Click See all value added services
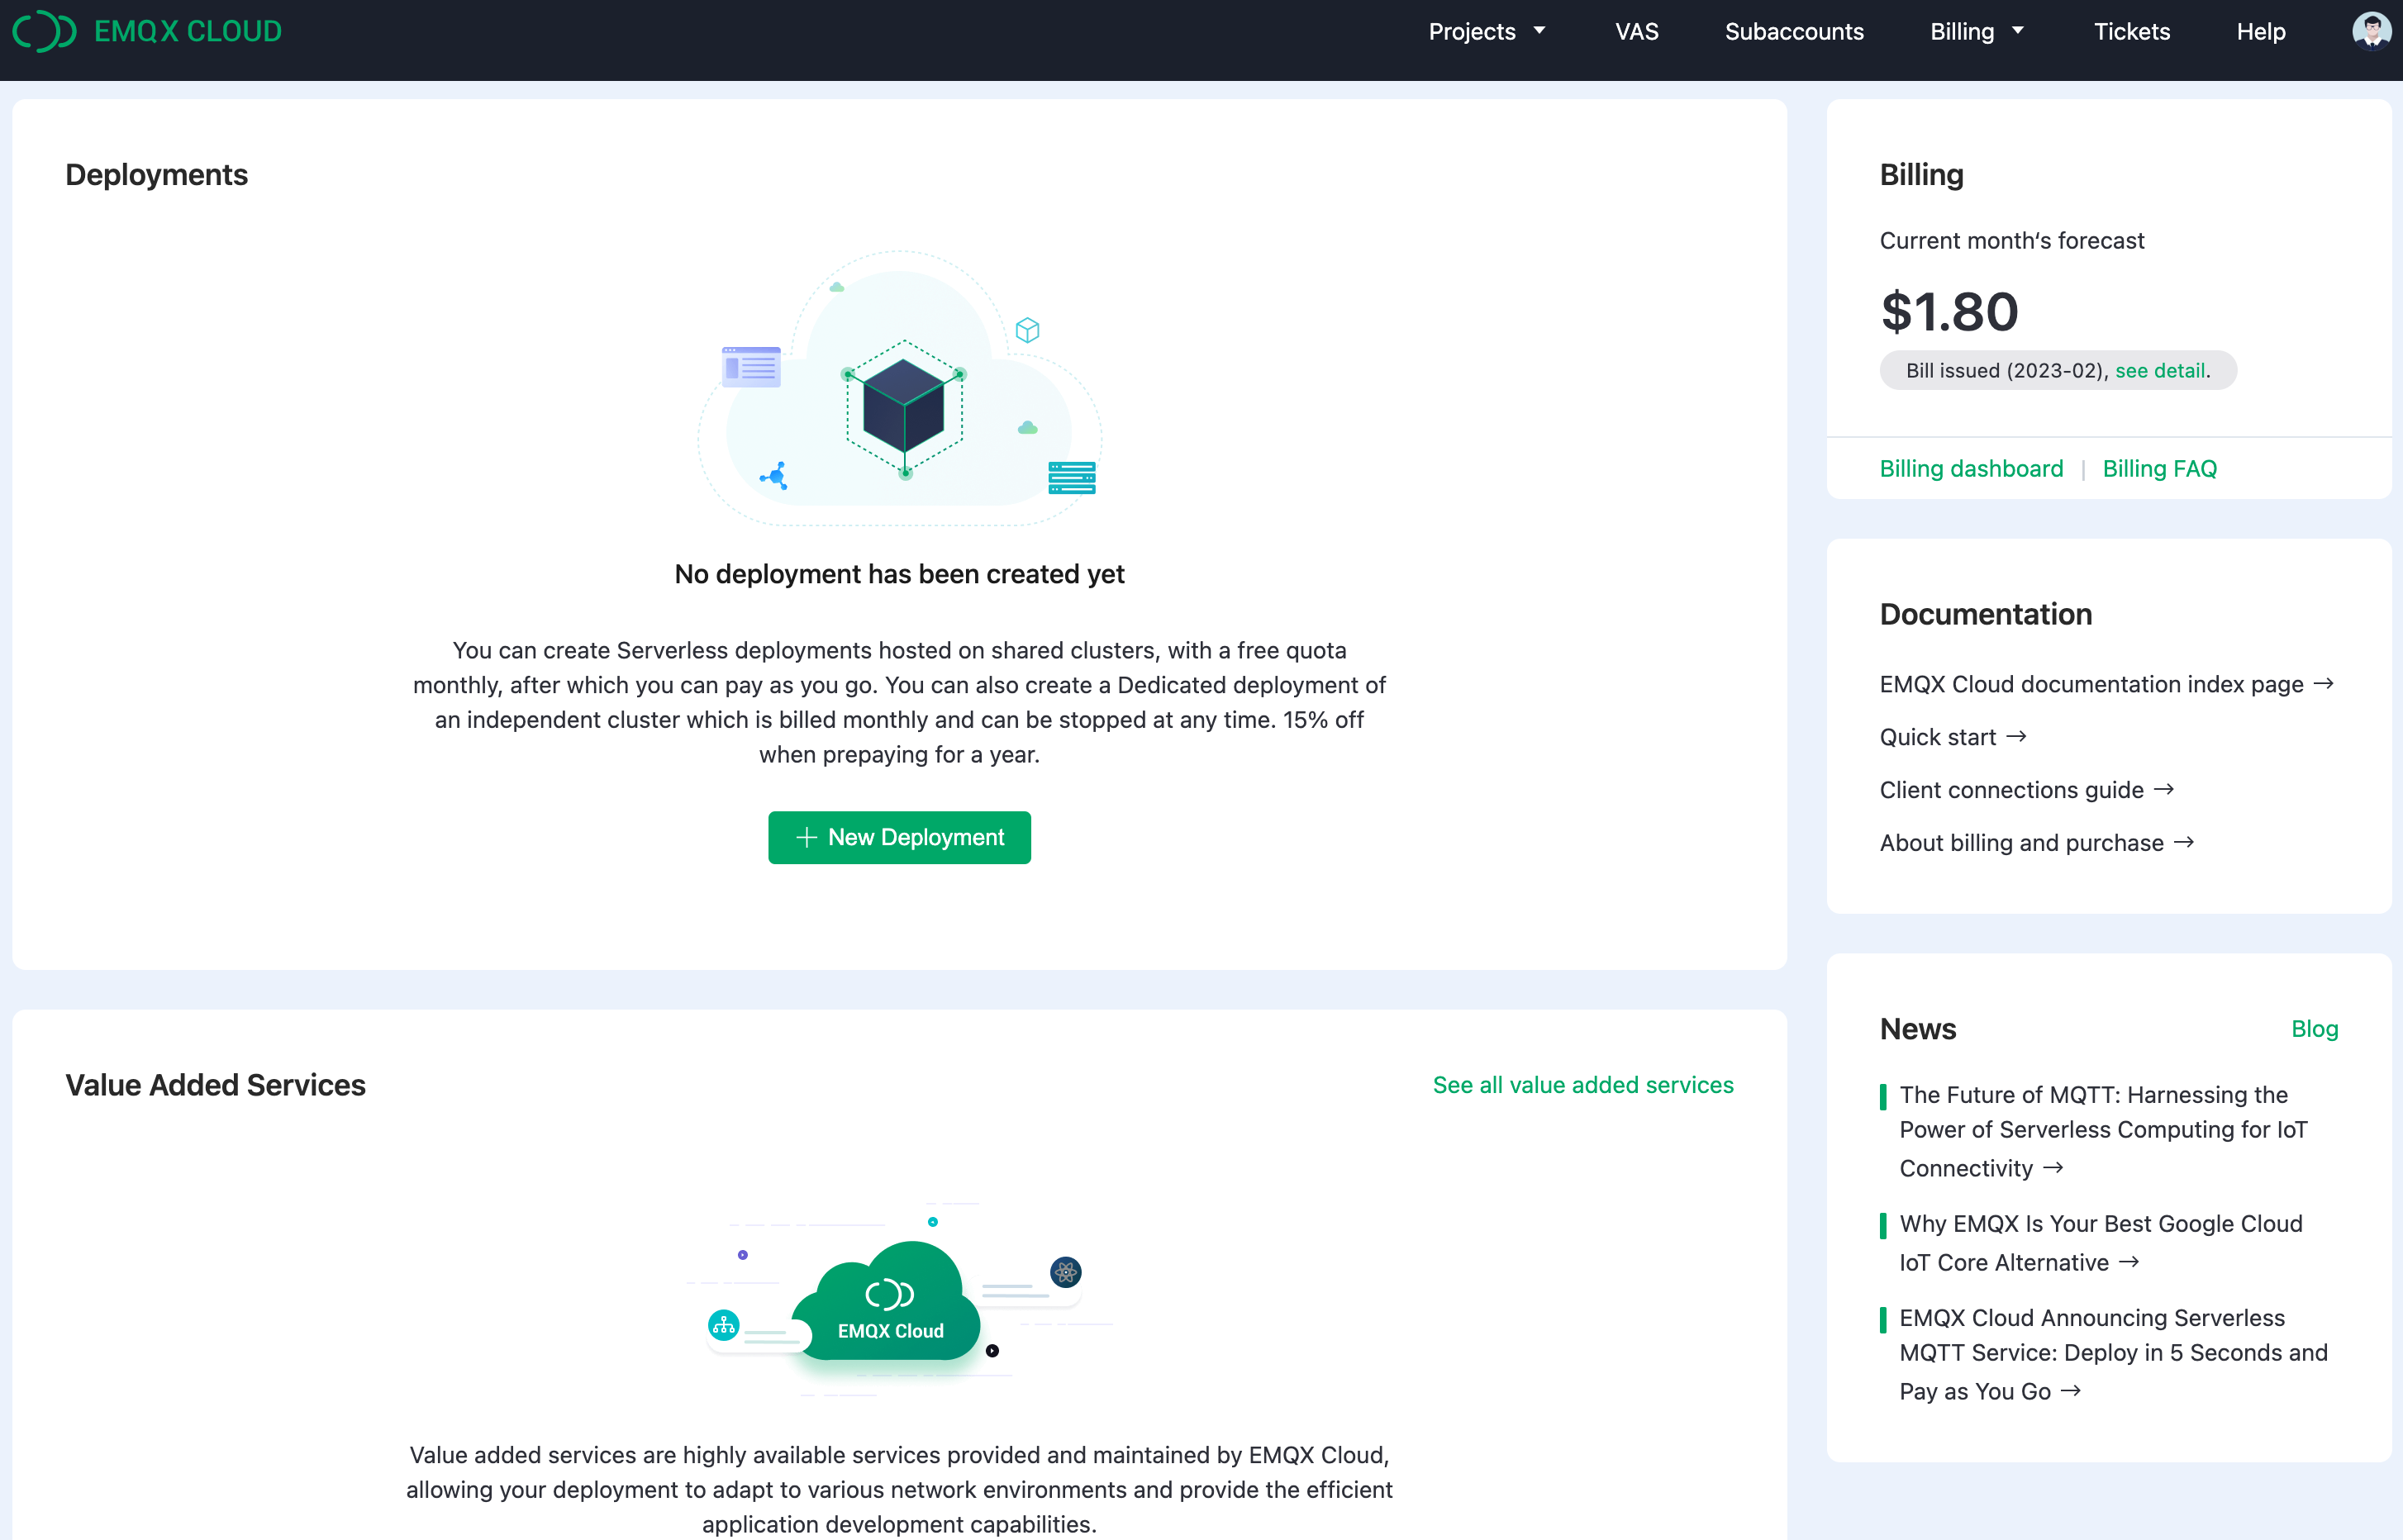Viewport: 2403px width, 1540px height. 1583,1085
